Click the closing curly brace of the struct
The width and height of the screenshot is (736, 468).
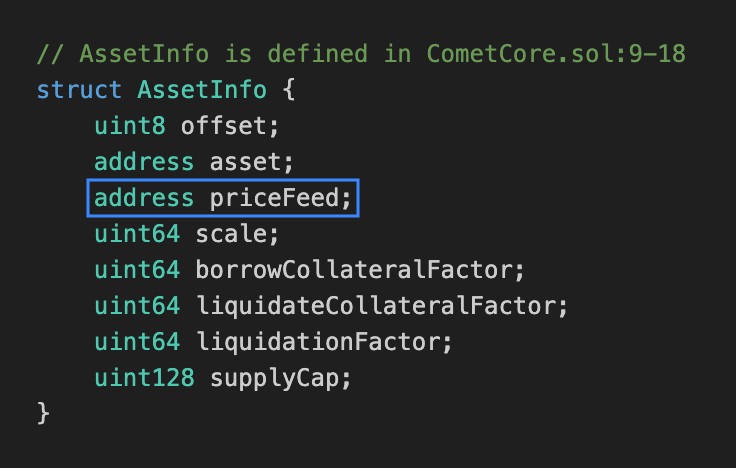tap(42, 413)
